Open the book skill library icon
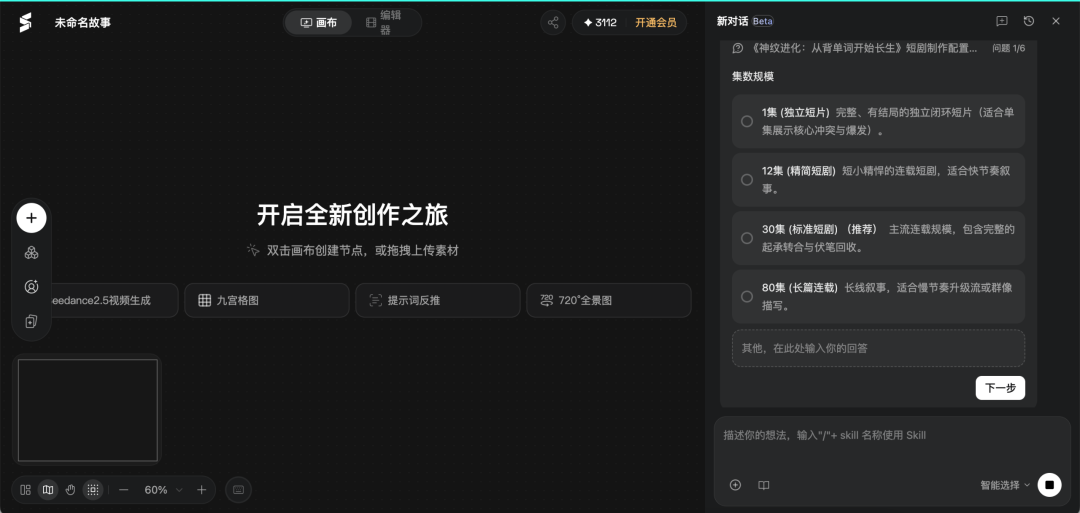The width and height of the screenshot is (1080, 513). click(764, 485)
